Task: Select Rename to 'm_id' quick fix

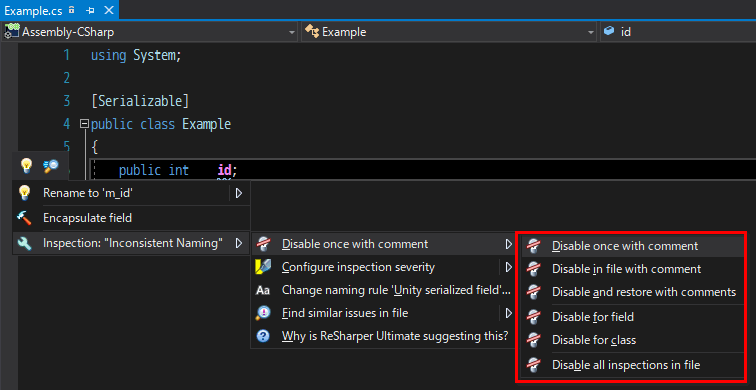Action: click(x=131, y=193)
